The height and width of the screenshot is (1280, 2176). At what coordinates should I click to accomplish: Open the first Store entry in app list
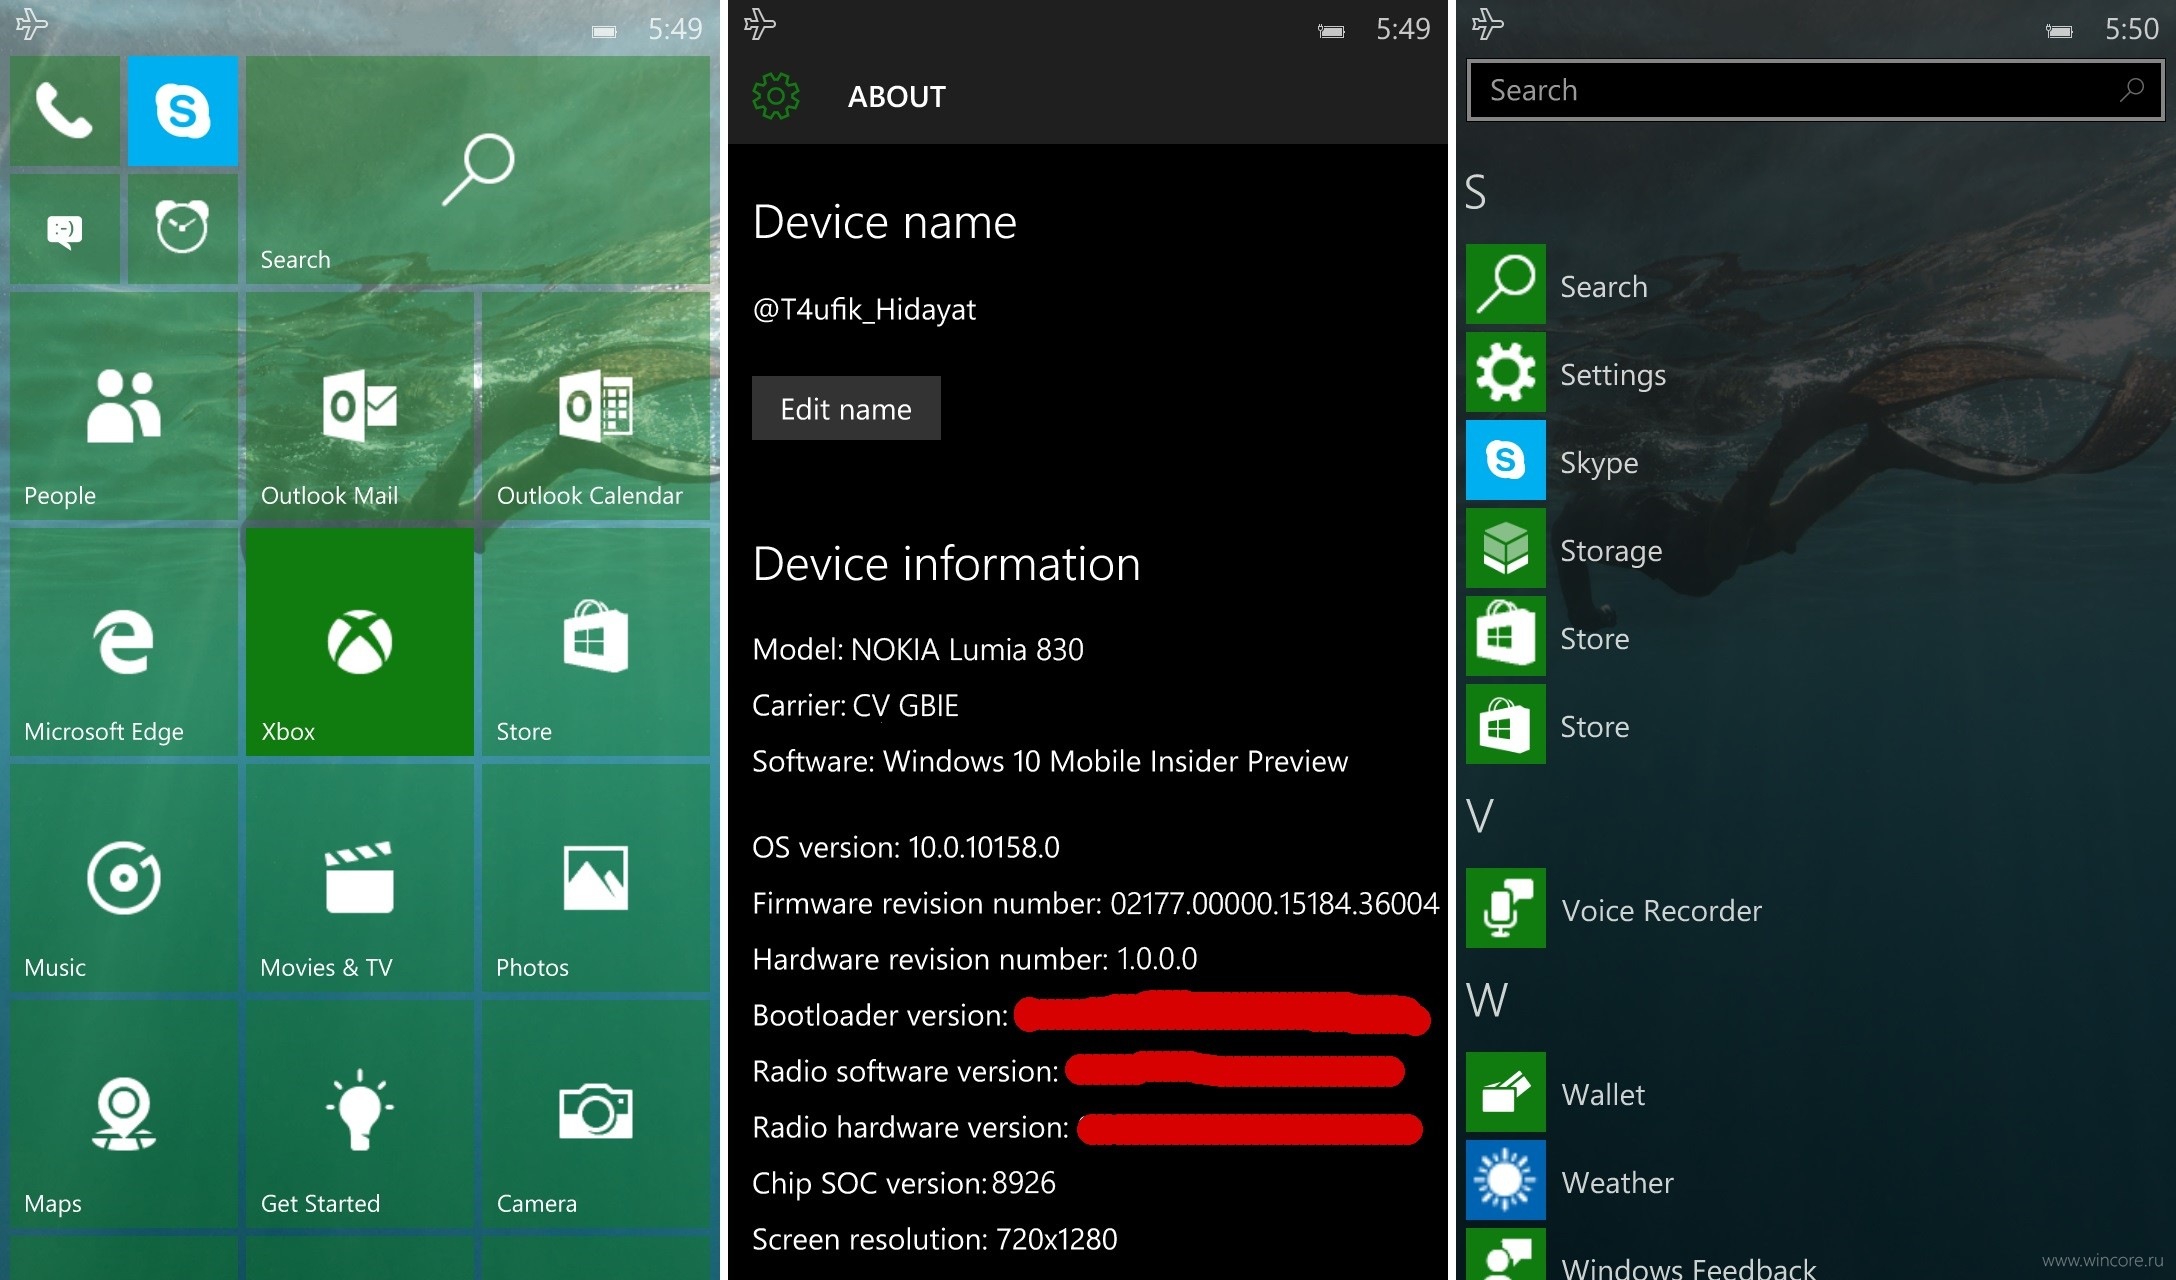click(x=1815, y=637)
